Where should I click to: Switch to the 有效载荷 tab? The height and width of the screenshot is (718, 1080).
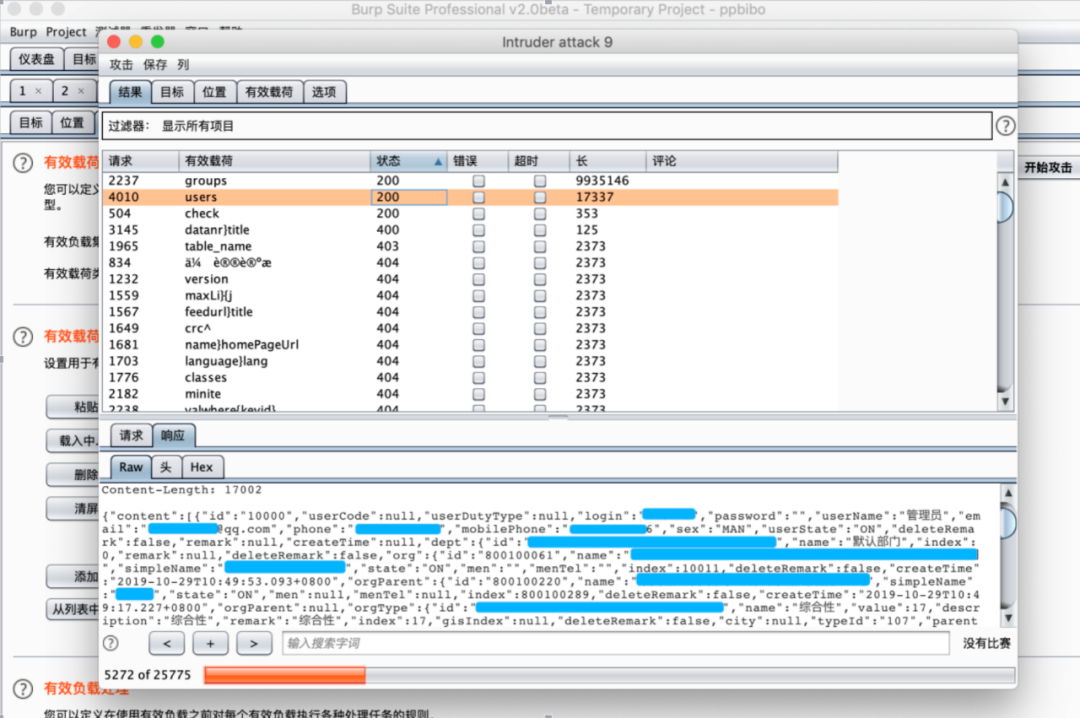(269, 92)
